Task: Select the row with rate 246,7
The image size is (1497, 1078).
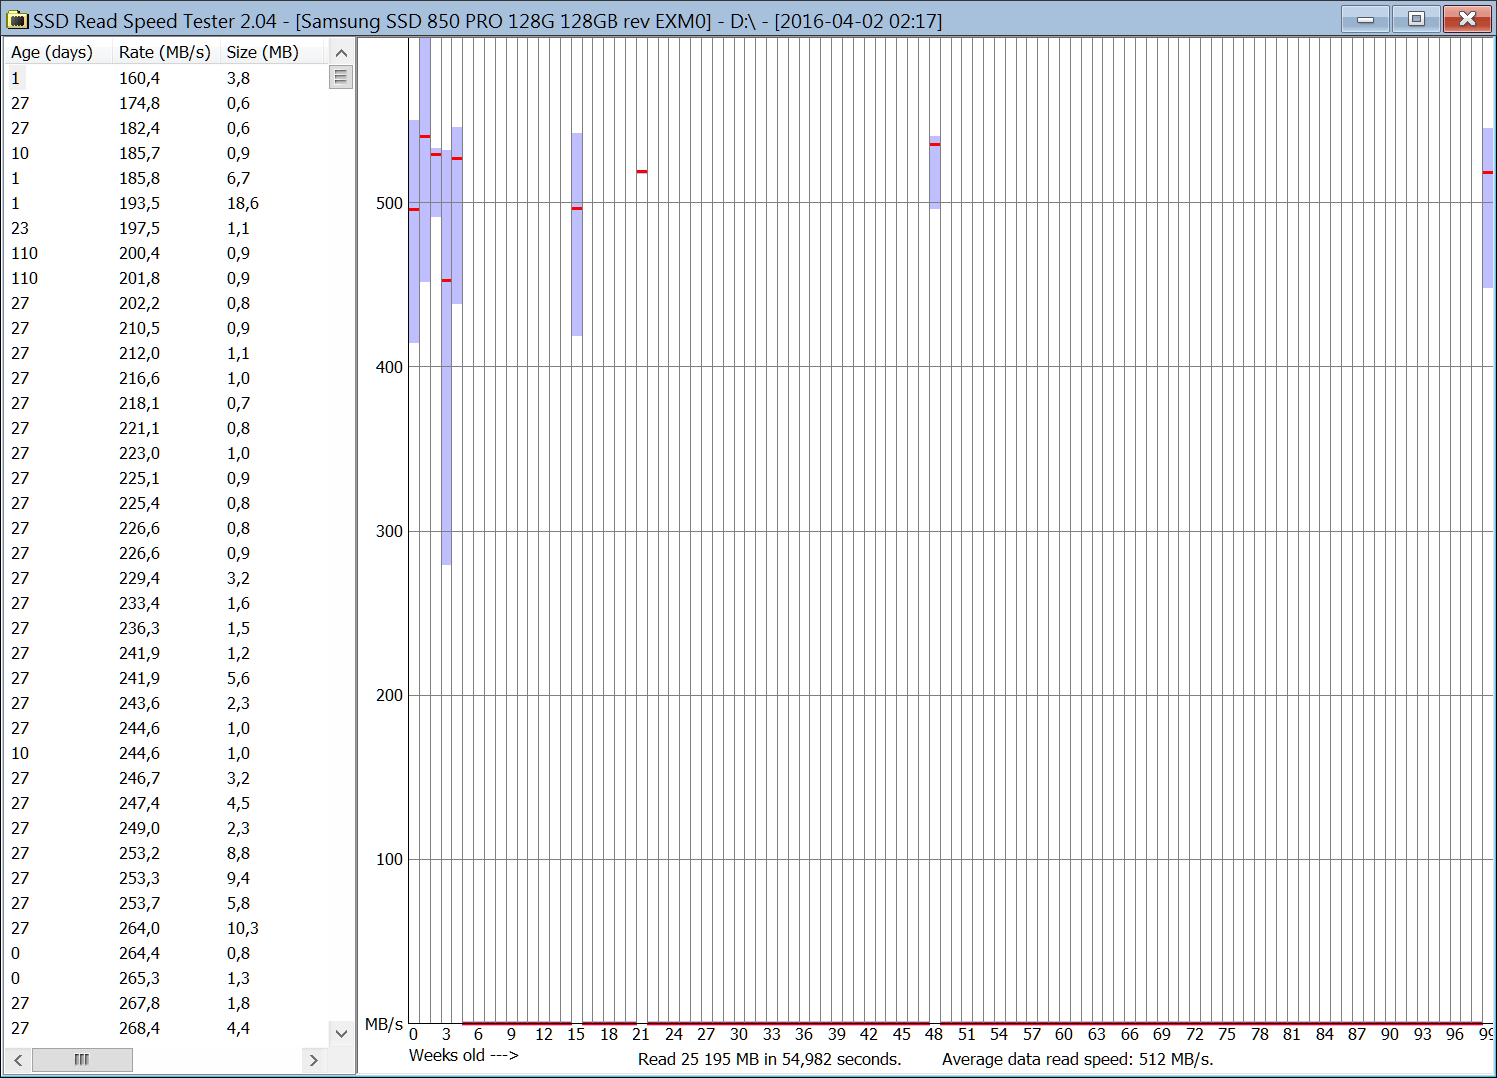Action: coord(167,778)
